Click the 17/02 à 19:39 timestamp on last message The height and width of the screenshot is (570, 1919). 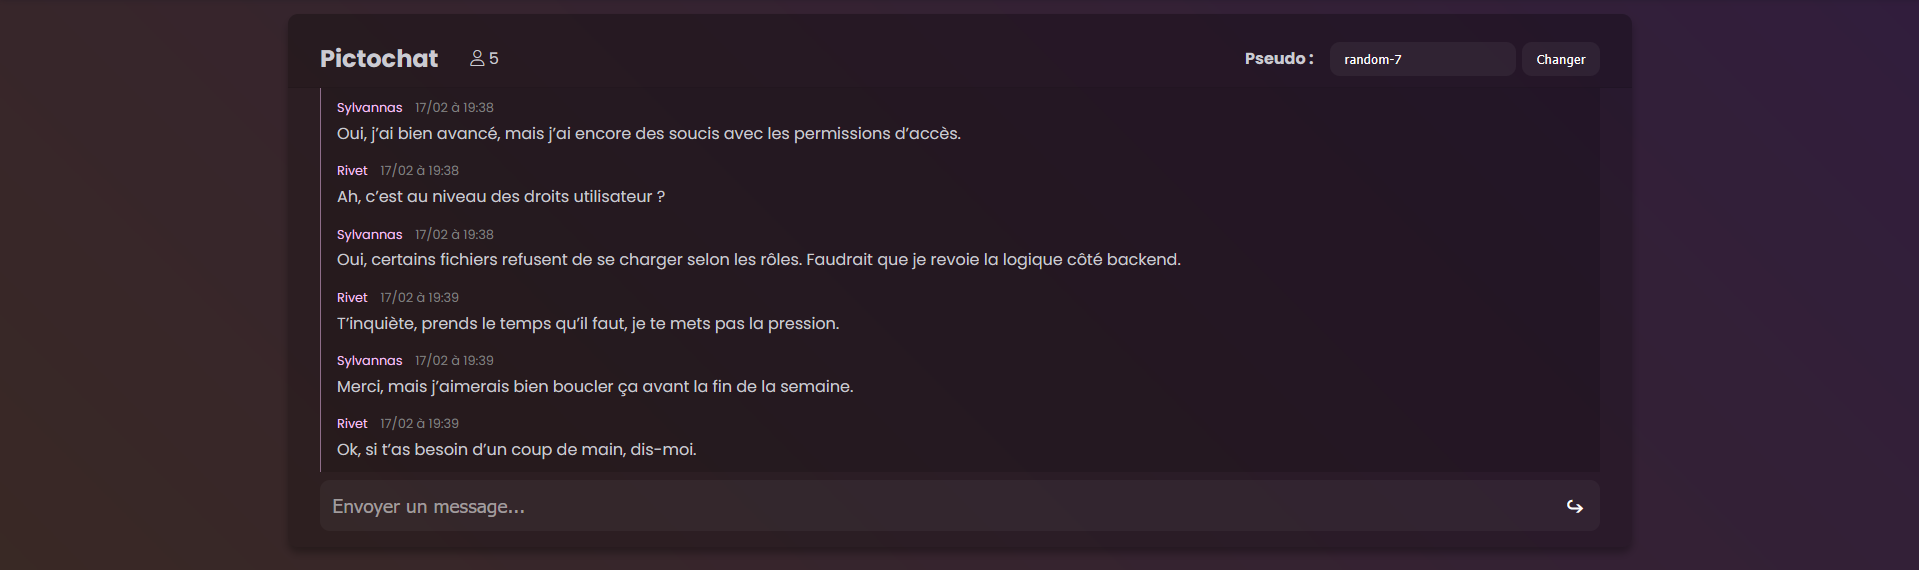tap(419, 423)
